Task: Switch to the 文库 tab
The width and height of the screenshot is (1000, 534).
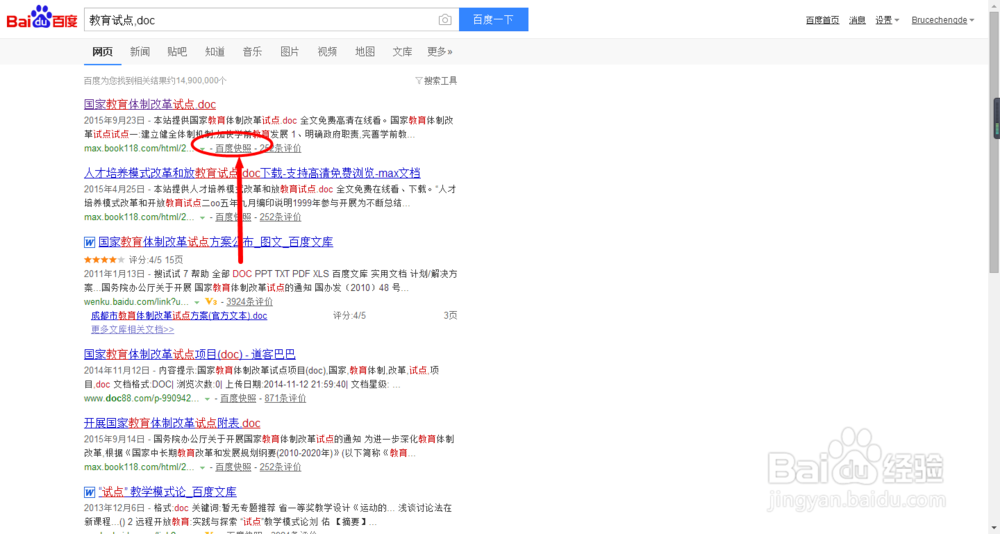Action: tap(402, 52)
